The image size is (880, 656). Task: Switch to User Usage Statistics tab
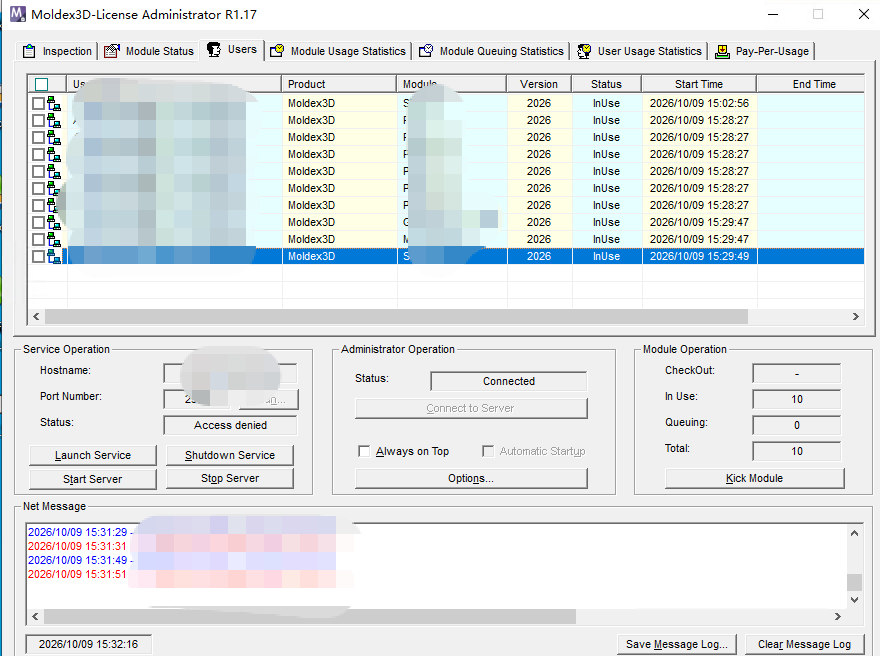pos(639,51)
